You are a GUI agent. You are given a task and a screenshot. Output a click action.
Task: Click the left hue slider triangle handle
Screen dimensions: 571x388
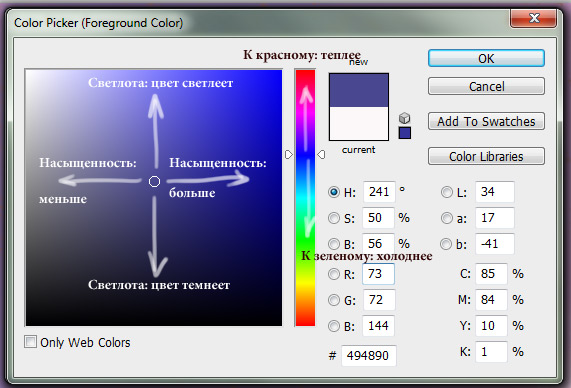coord(289,154)
